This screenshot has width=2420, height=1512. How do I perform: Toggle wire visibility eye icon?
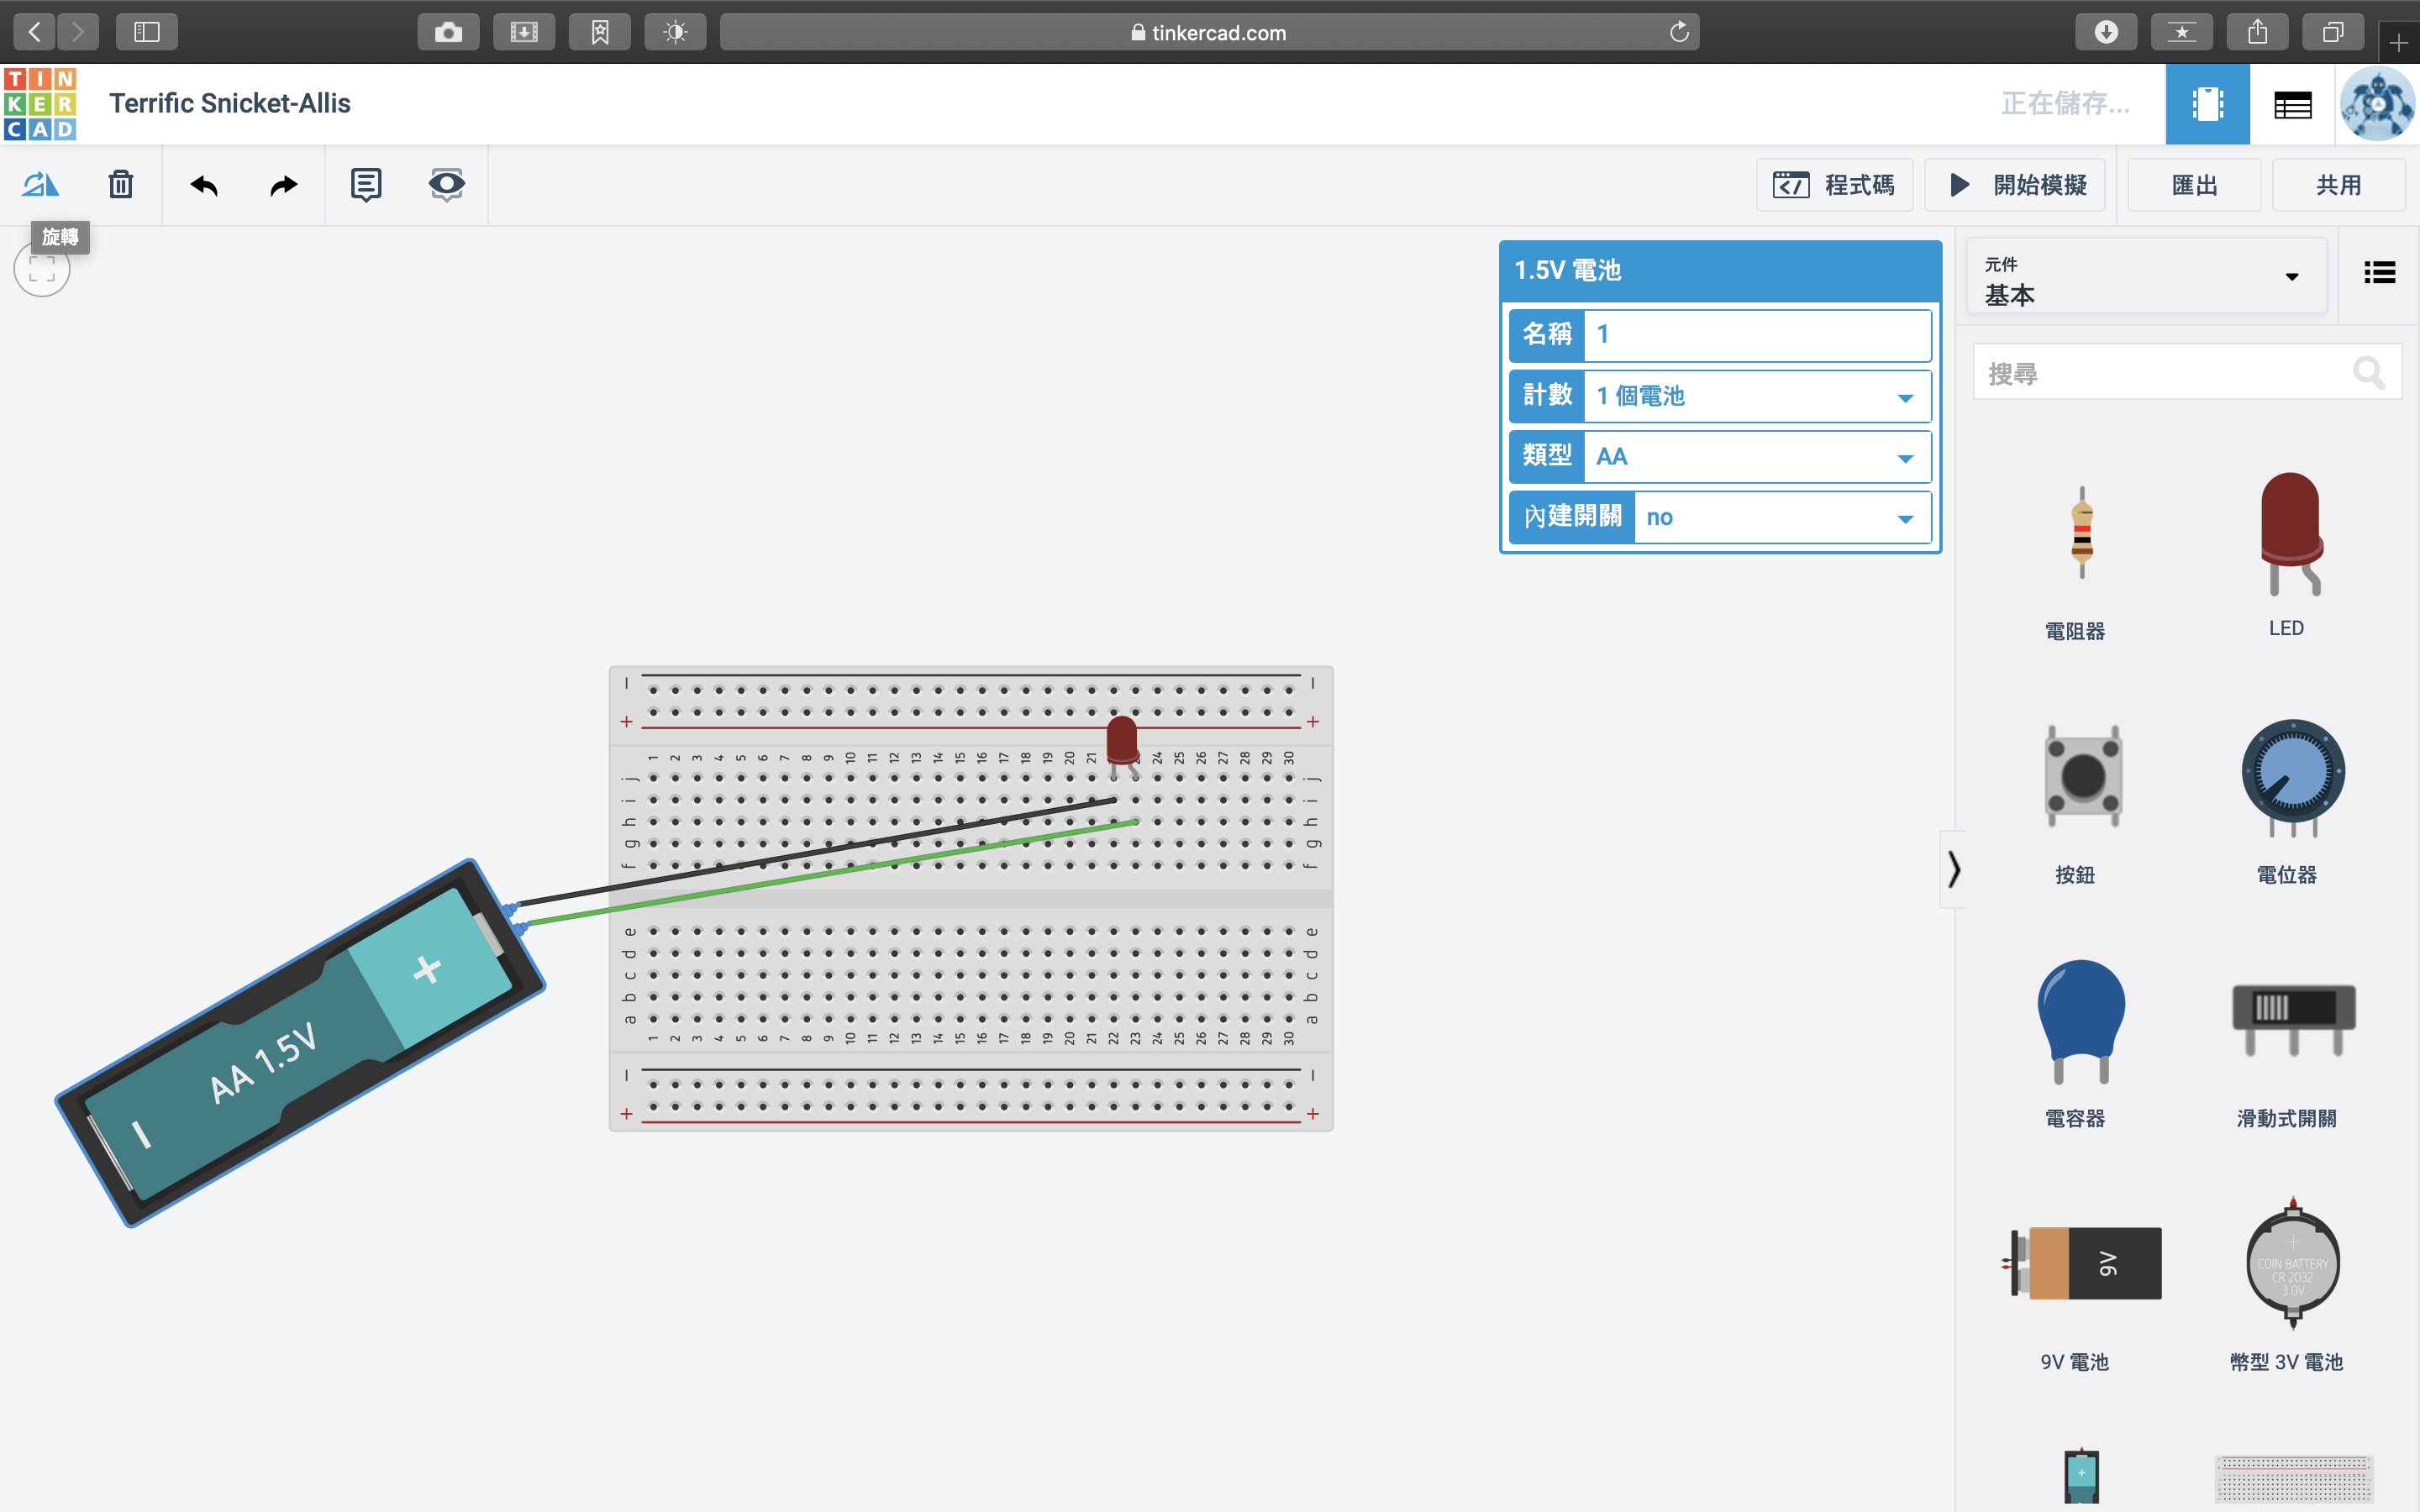(x=446, y=184)
